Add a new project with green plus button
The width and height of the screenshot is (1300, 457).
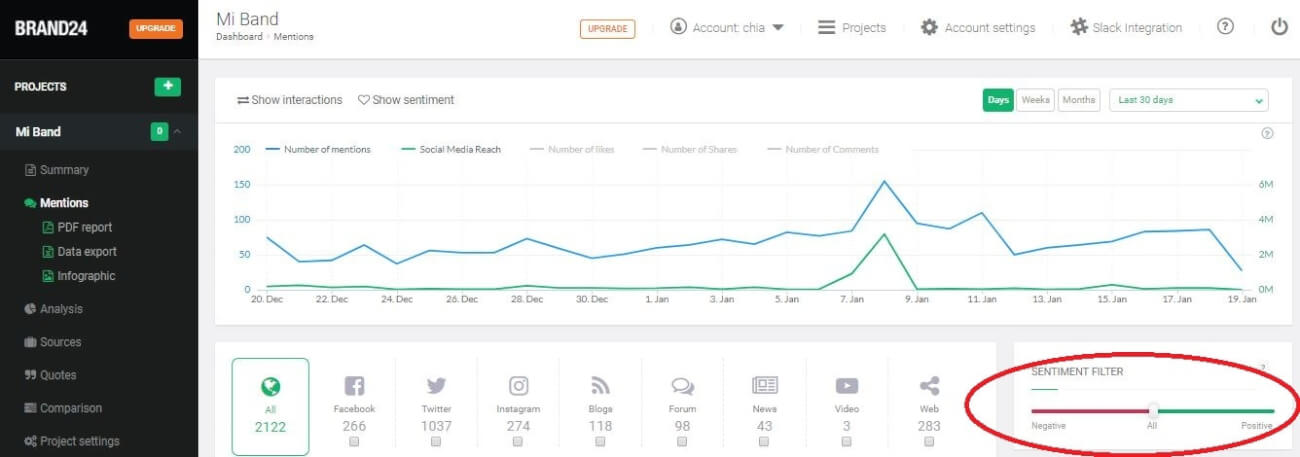point(167,86)
